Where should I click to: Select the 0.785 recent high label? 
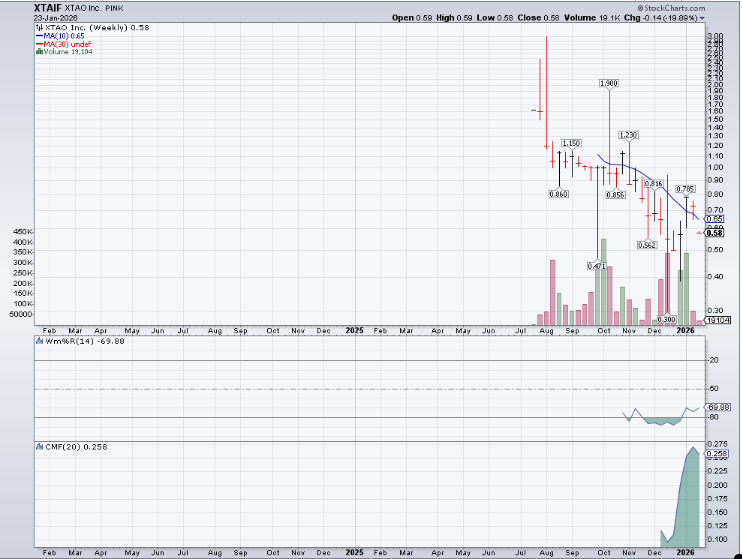(x=686, y=188)
